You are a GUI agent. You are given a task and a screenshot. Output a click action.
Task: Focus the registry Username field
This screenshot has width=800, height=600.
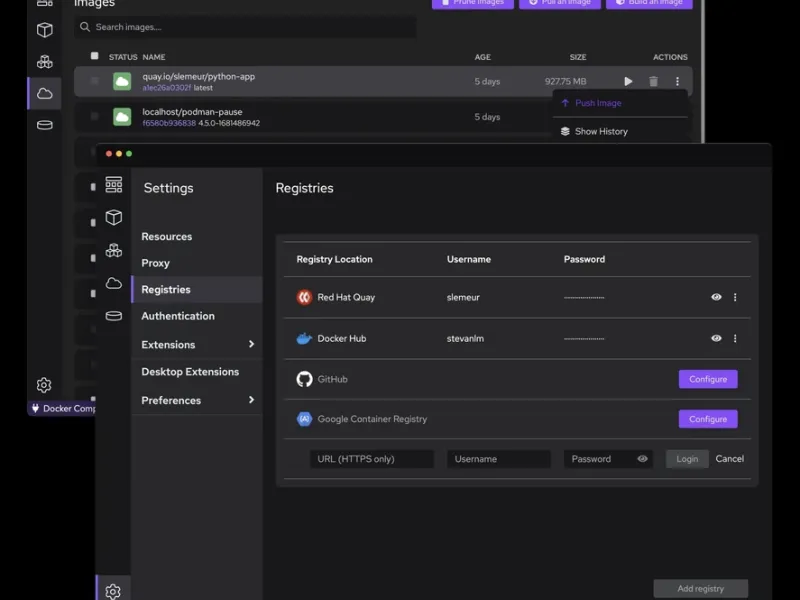pos(498,459)
